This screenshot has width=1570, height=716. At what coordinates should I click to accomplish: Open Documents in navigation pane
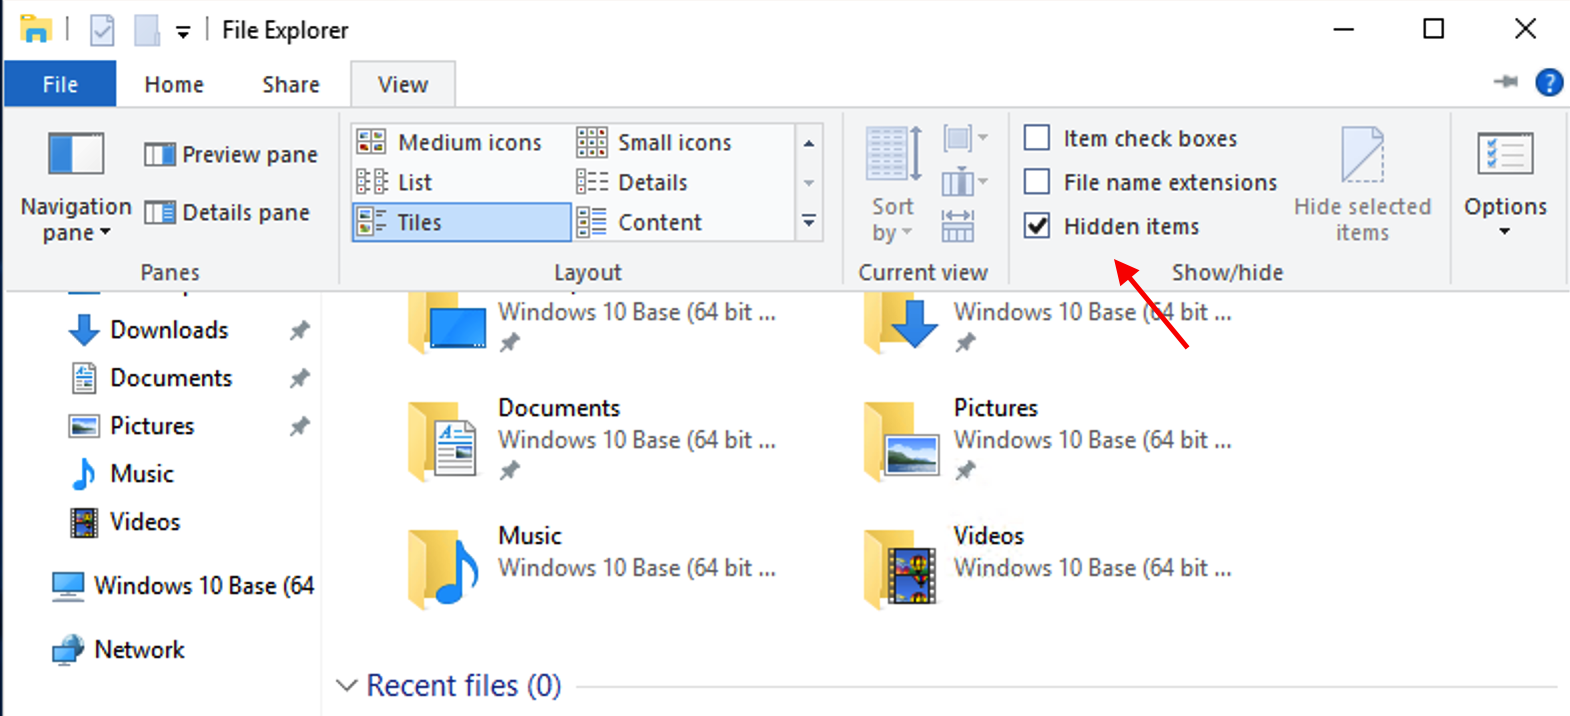[171, 378]
